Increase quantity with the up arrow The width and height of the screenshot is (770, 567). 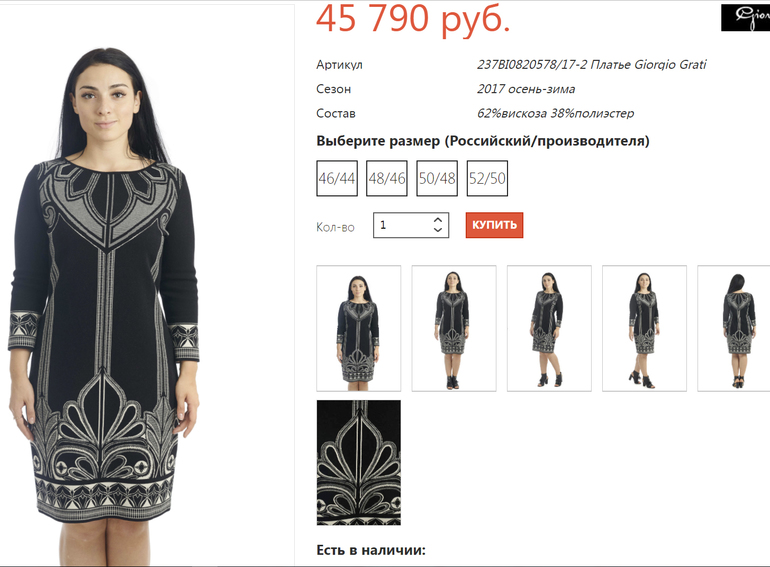[438, 220]
